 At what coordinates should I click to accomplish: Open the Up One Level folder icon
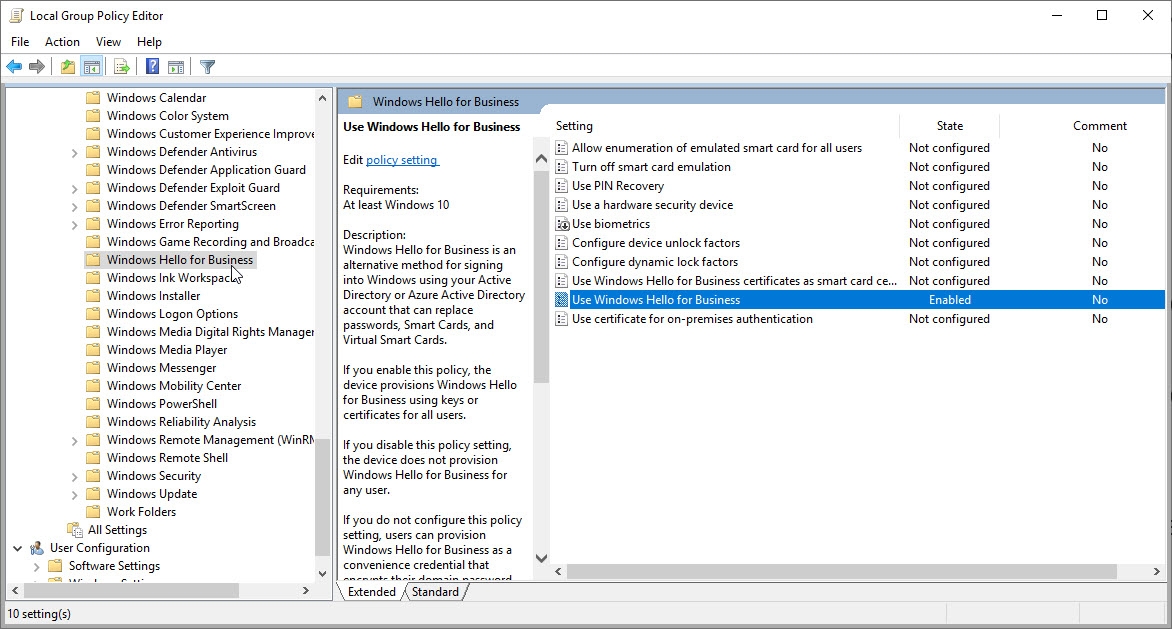66,66
